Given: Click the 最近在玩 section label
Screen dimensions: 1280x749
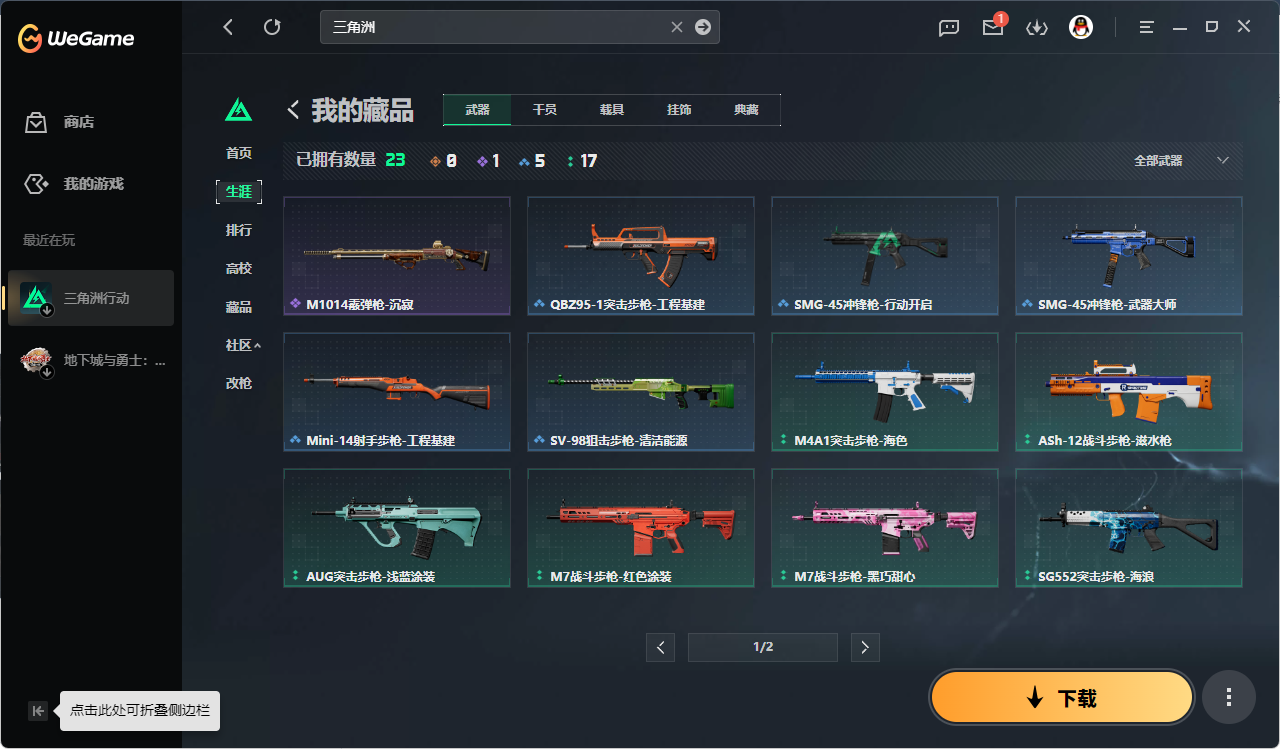Looking at the screenshot, I should tap(49, 240).
